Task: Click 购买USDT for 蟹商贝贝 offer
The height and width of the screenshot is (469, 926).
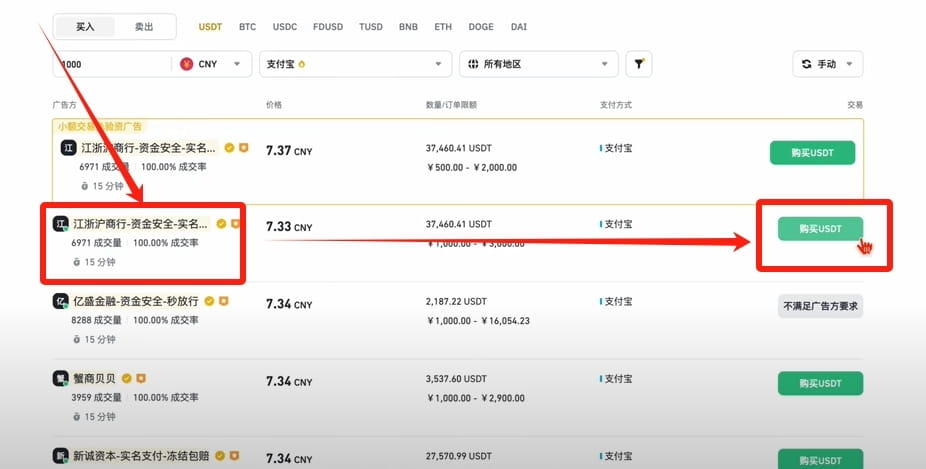Action: coord(820,383)
